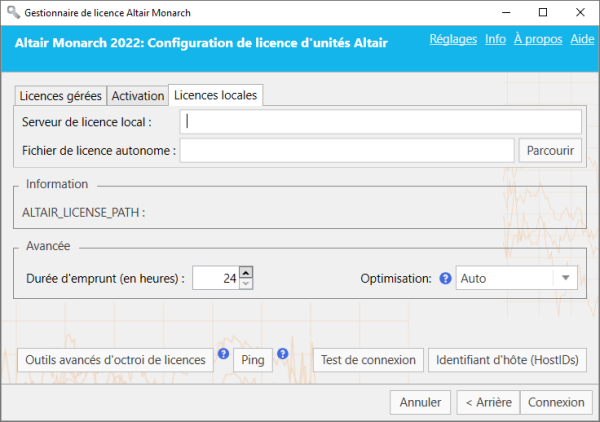Close the Gestionnaire de licence window
The width and height of the screenshot is (600, 422).
coord(580,13)
